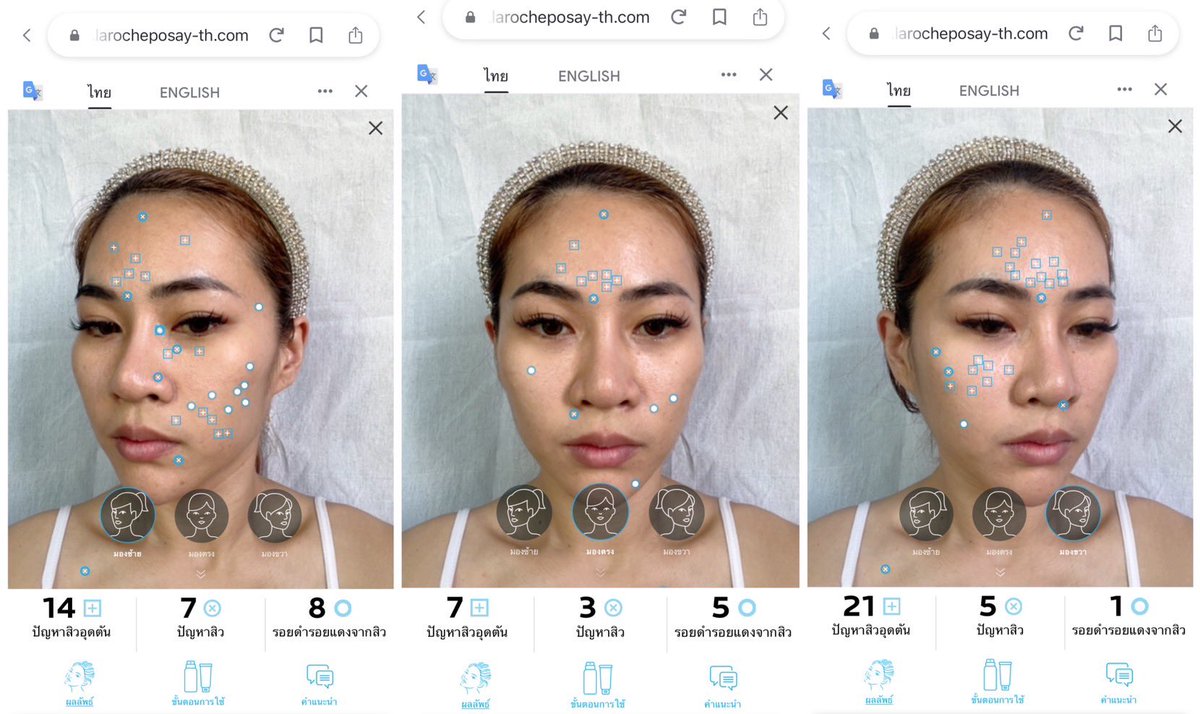Open translate more options in the right screen
Screen dimensions: 1200x714
(x=1125, y=90)
